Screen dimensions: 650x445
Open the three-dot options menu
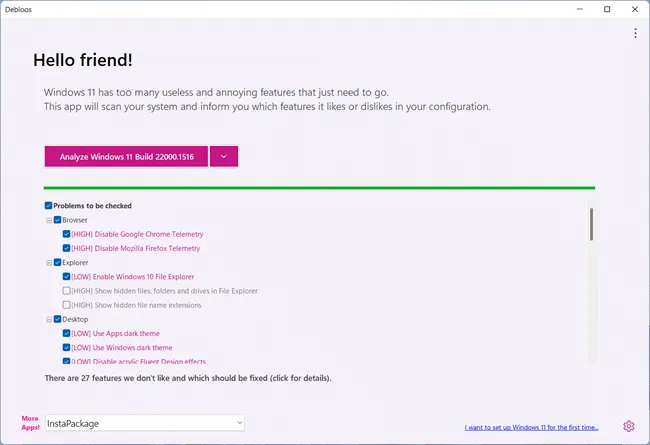[635, 33]
